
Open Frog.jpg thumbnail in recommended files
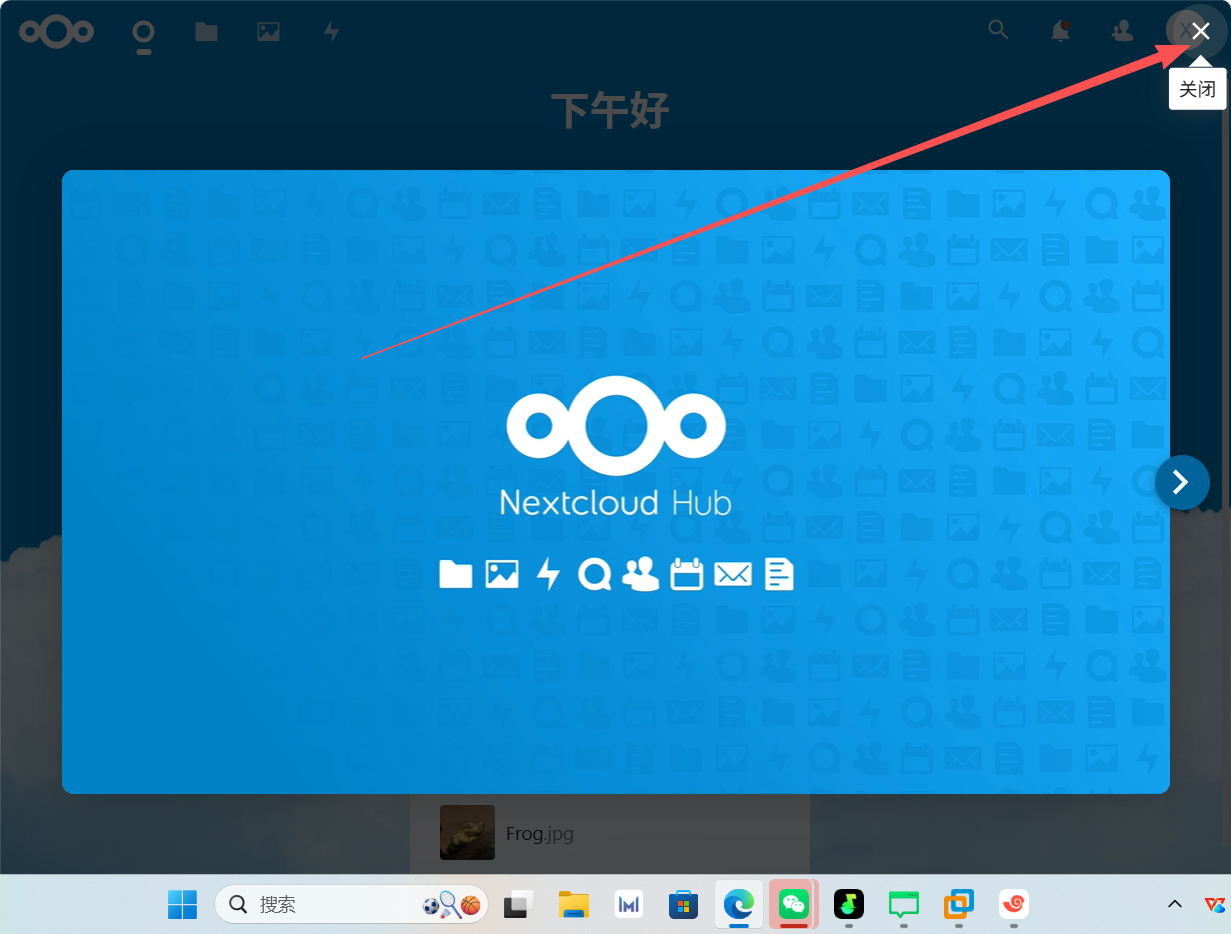467,832
